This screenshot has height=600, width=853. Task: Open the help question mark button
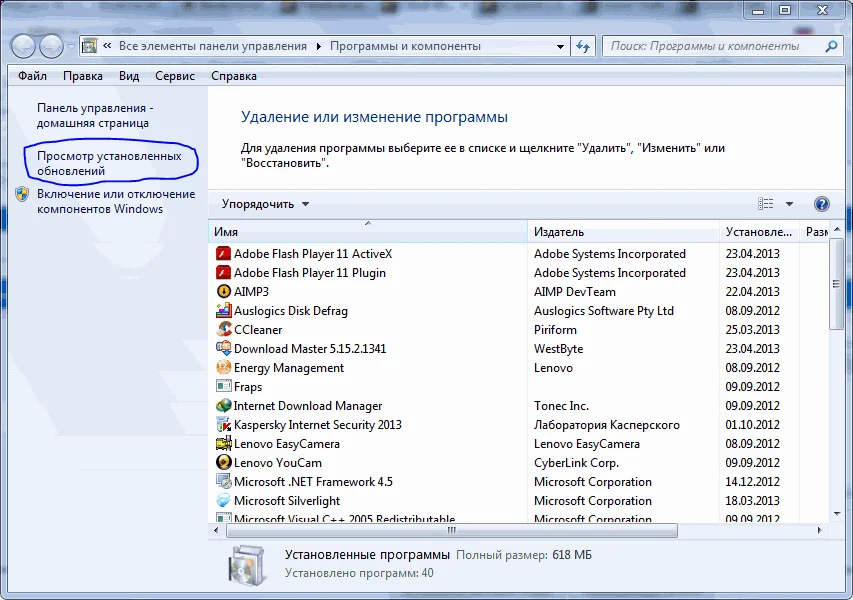pos(821,204)
